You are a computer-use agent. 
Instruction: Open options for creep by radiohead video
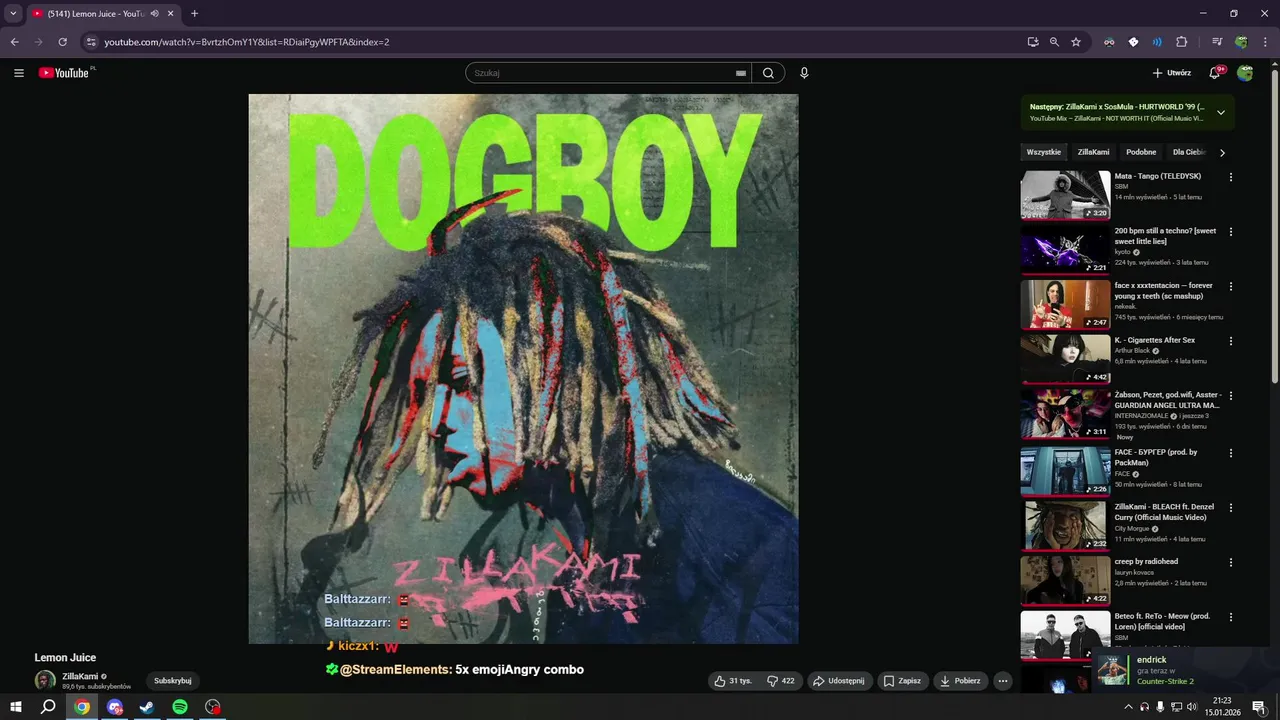[x=1231, y=562]
